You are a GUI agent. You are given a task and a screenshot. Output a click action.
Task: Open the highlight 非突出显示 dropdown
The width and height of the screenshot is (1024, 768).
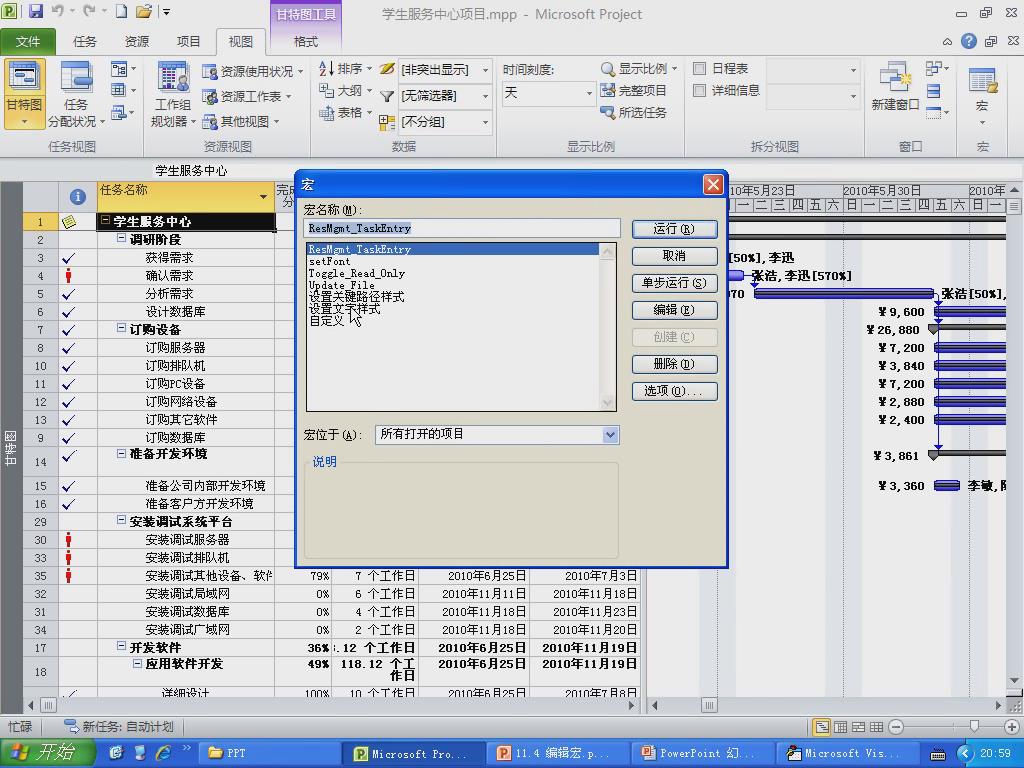tap(485, 70)
